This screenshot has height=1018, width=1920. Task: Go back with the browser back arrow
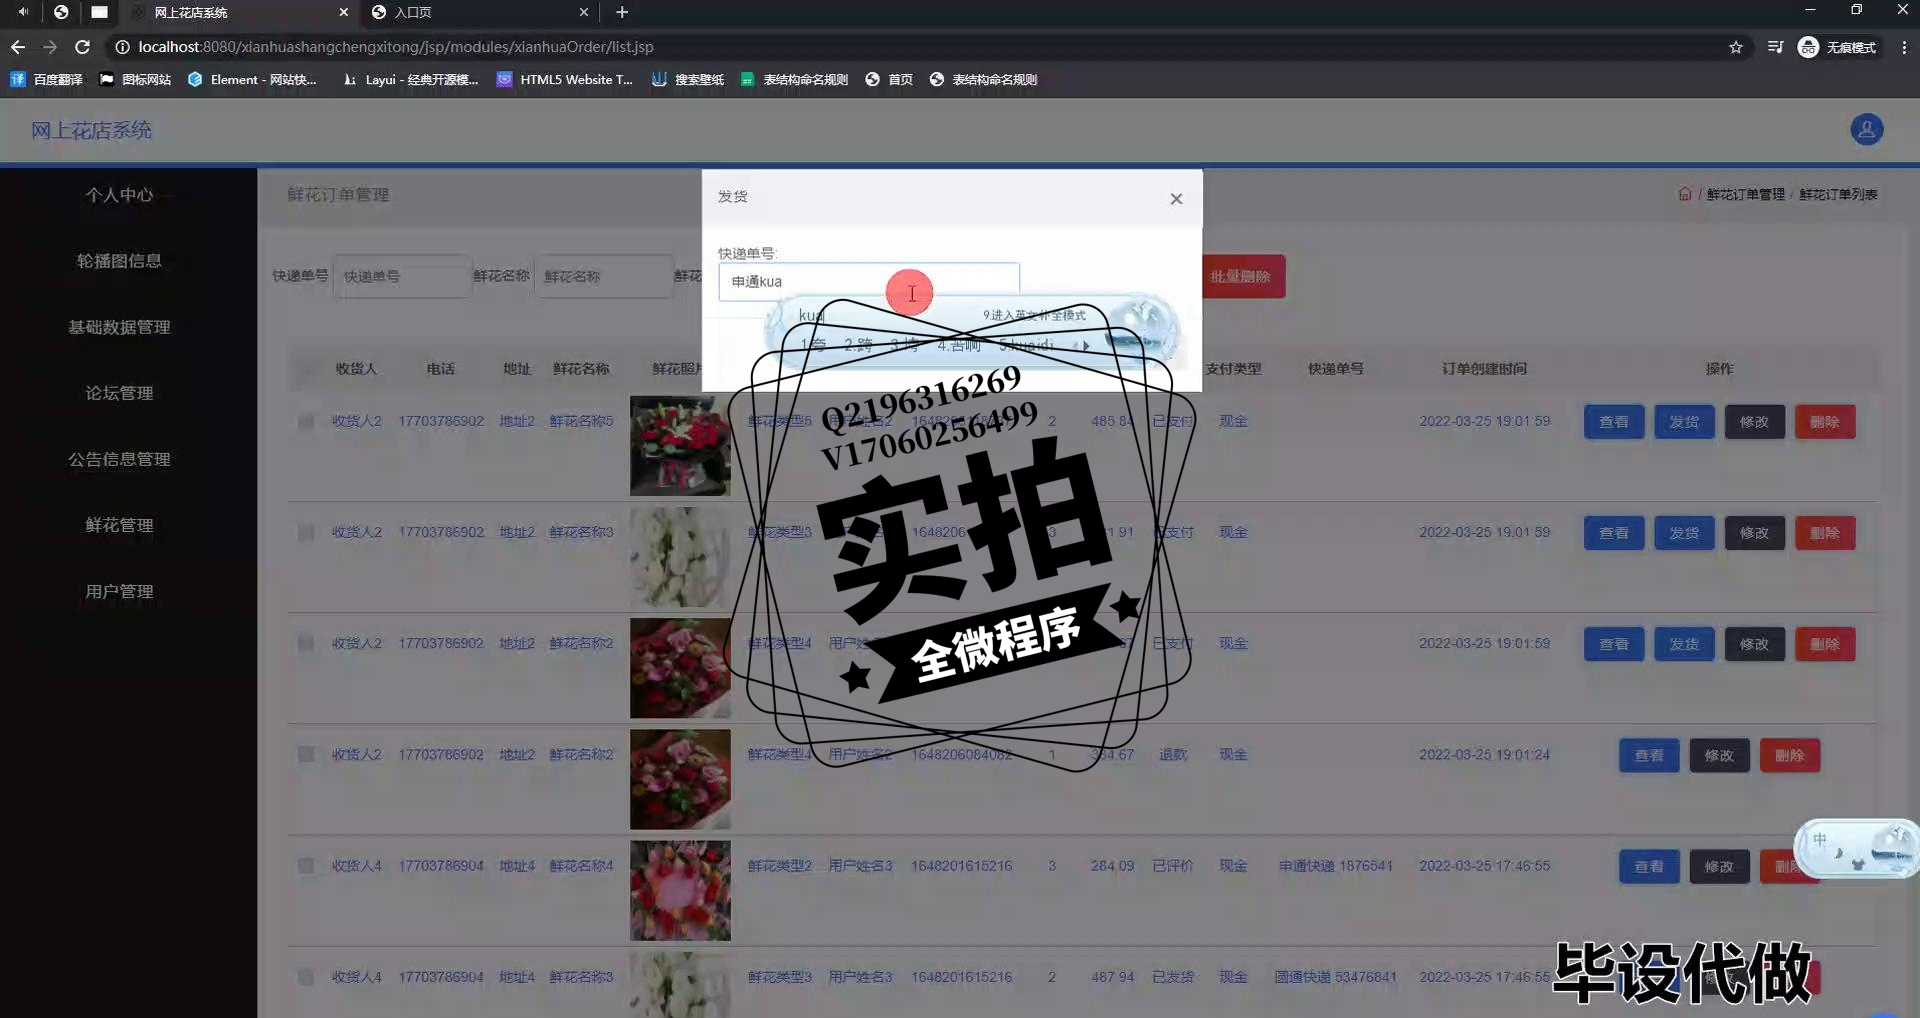pyautogui.click(x=18, y=47)
